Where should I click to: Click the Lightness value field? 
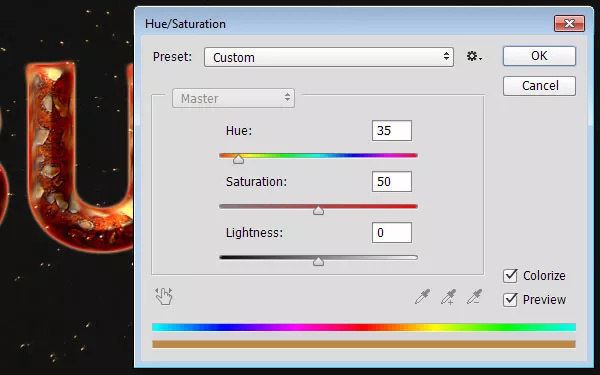392,233
